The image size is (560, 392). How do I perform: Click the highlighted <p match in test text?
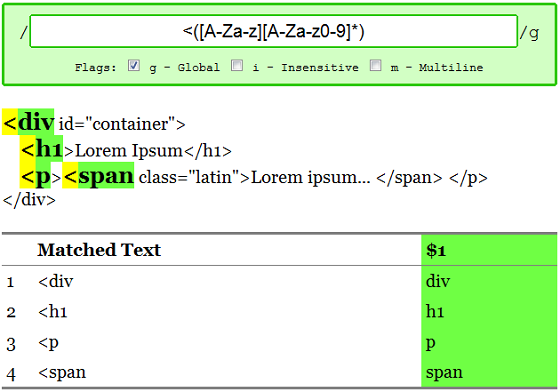[35, 176]
